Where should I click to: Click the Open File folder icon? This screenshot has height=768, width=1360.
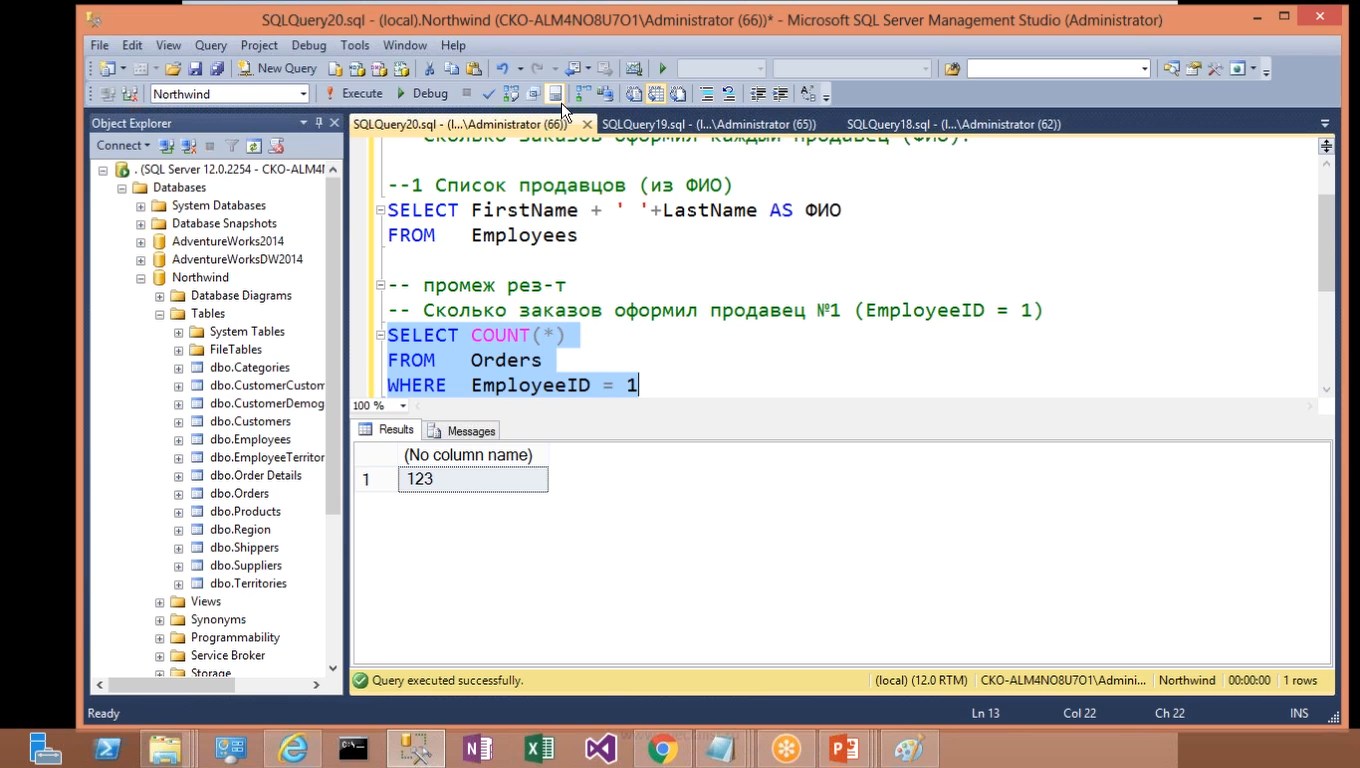(173, 69)
